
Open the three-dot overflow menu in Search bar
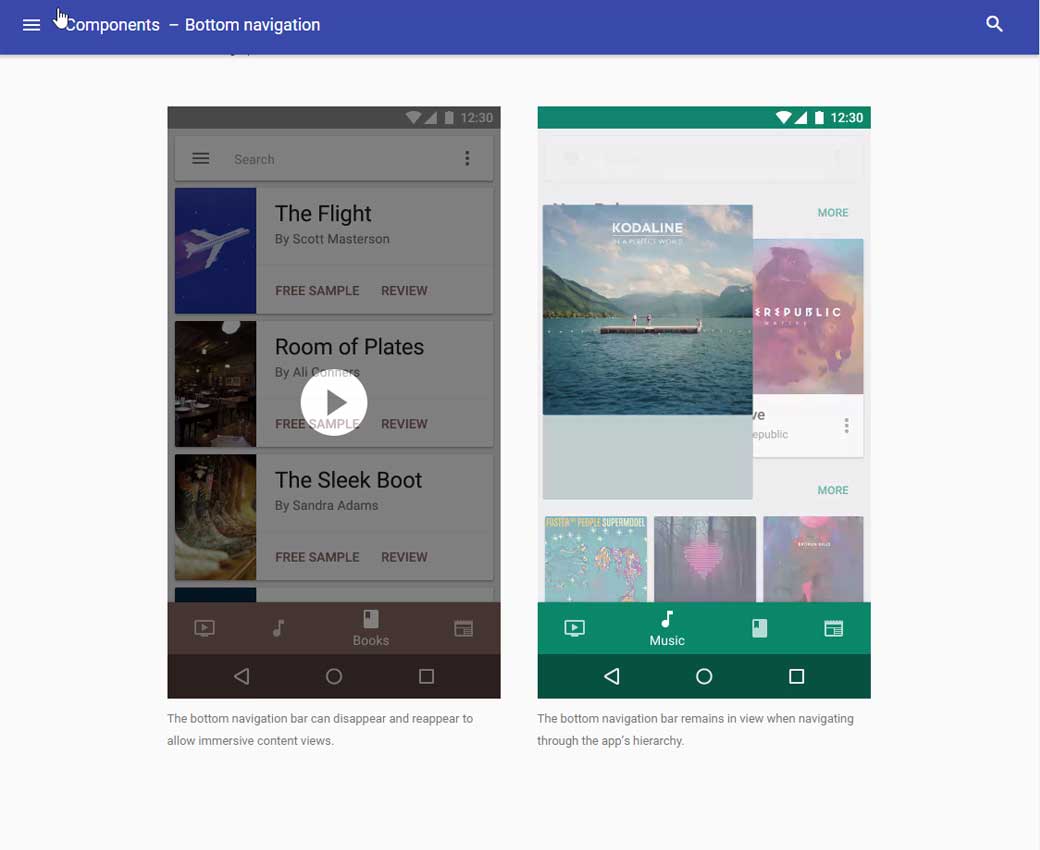[x=467, y=159]
